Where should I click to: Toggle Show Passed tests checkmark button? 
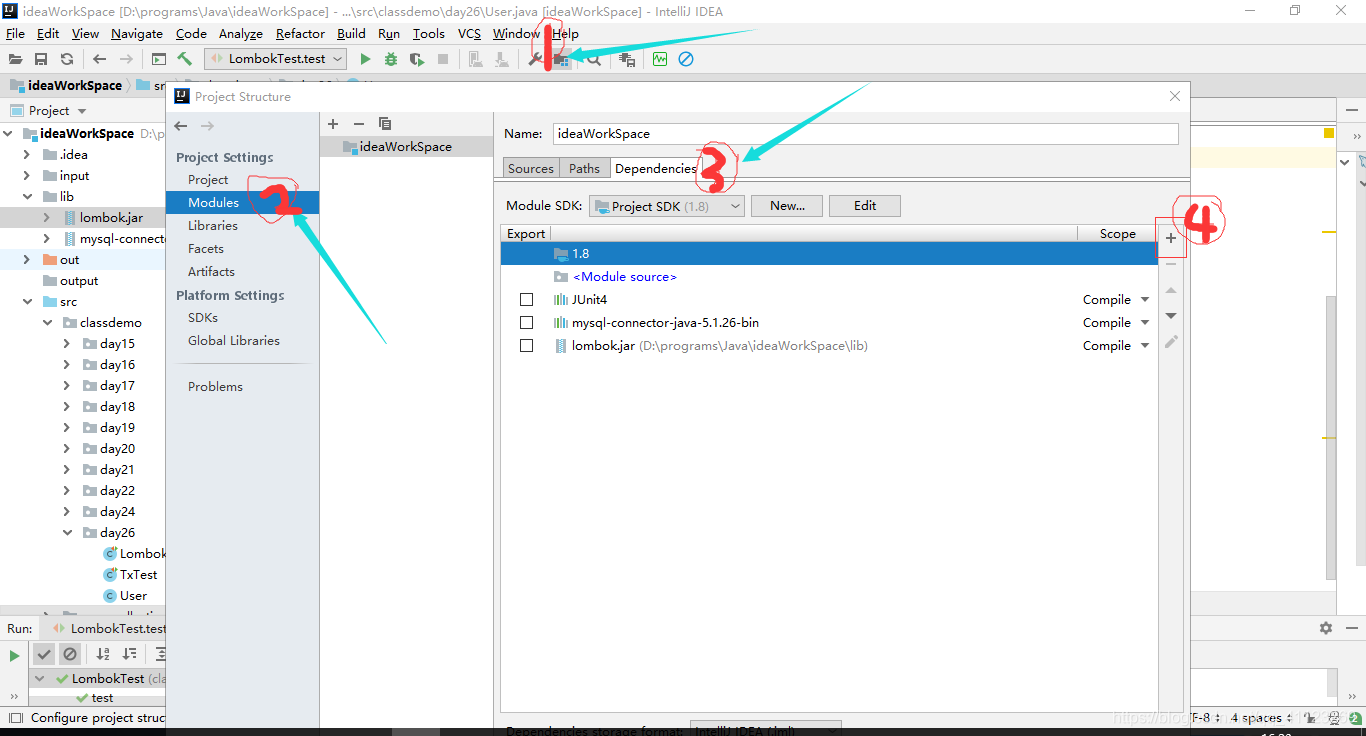click(x=44, y=654)
